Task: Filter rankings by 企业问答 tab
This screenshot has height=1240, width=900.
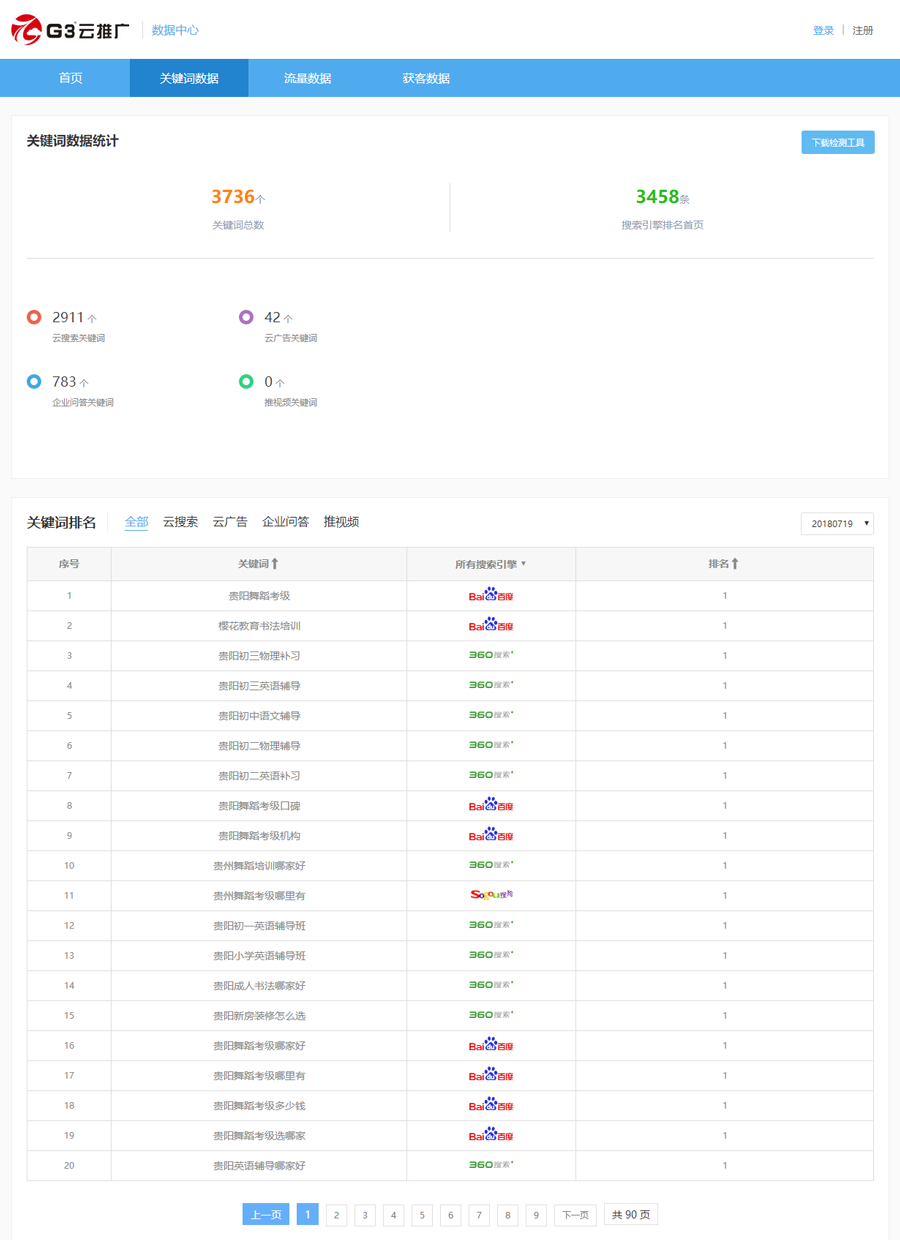Action: click(x=286, y=522)
